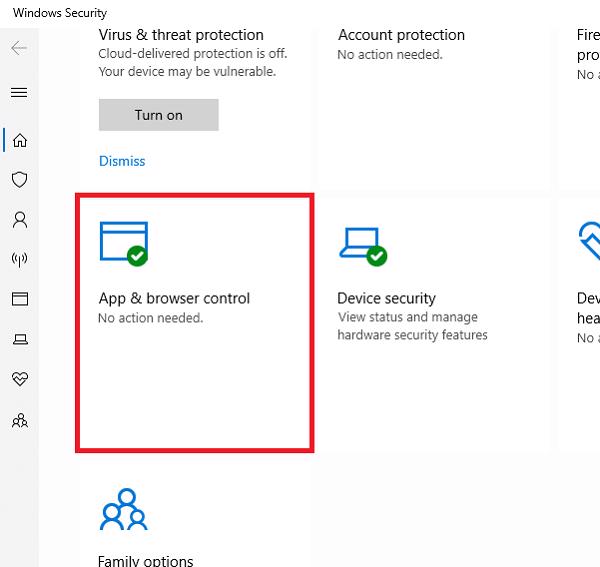600x567 pixels.
Task: Click the Turn on button
Action: click(x=159, y=115)
